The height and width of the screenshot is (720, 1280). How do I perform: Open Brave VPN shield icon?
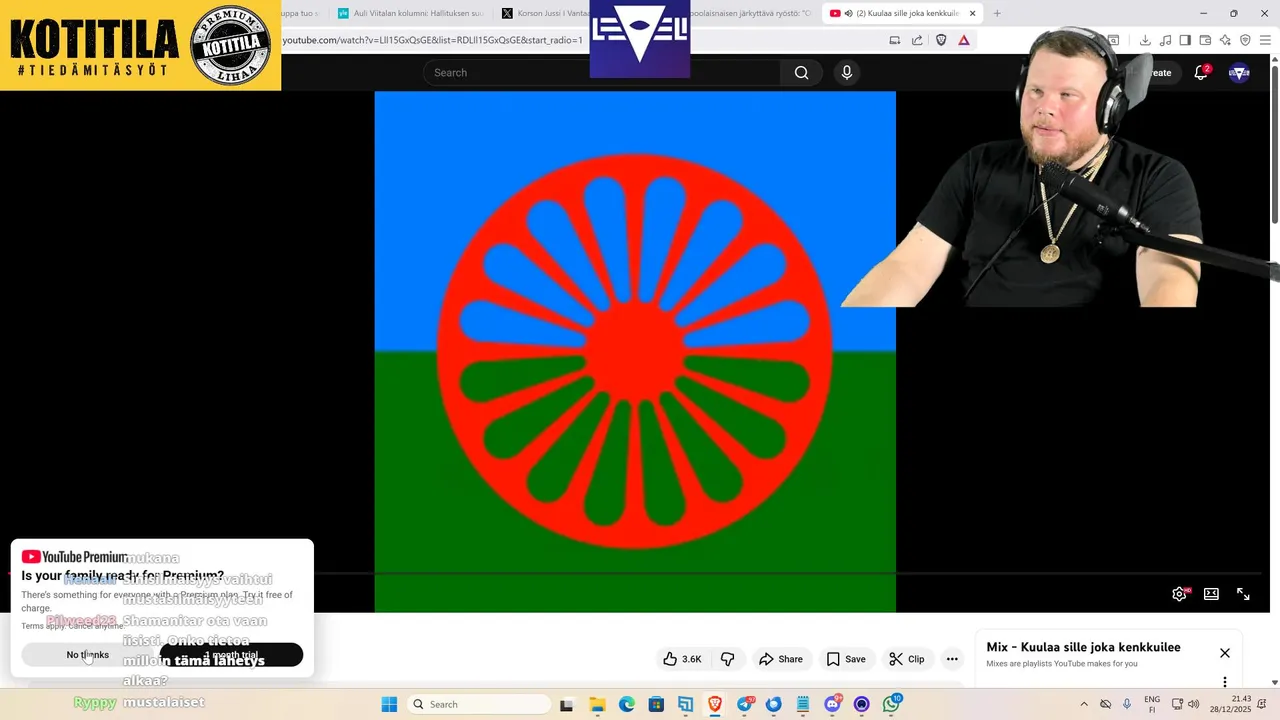(x=1245, y=40)
